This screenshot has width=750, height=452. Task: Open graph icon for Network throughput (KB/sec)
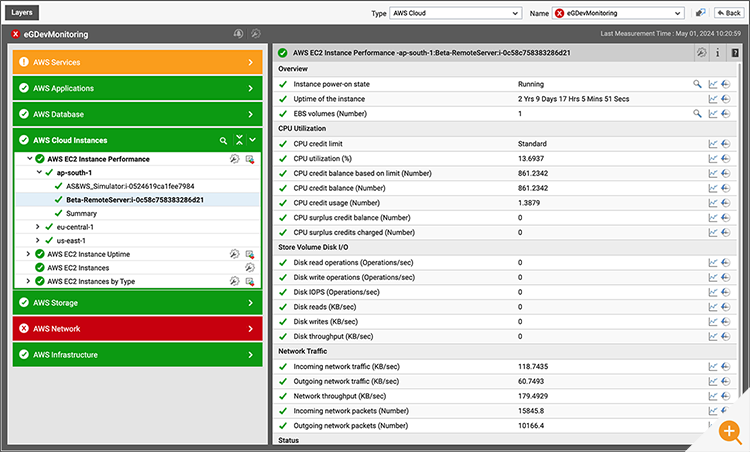point(713,396)
